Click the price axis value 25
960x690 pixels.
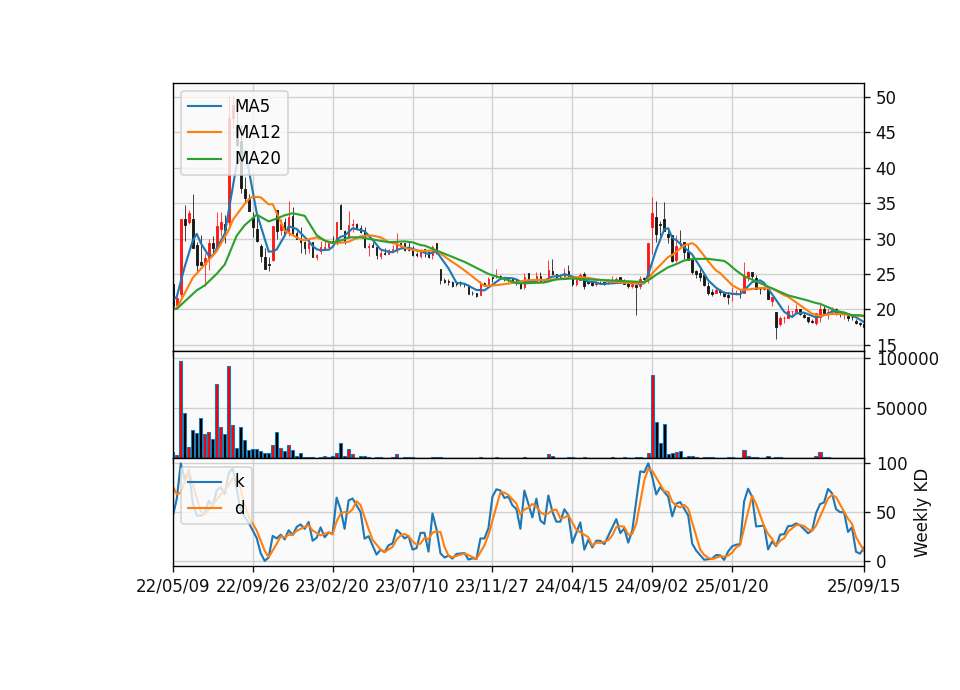pyautogui.click(x=885, y=275)
